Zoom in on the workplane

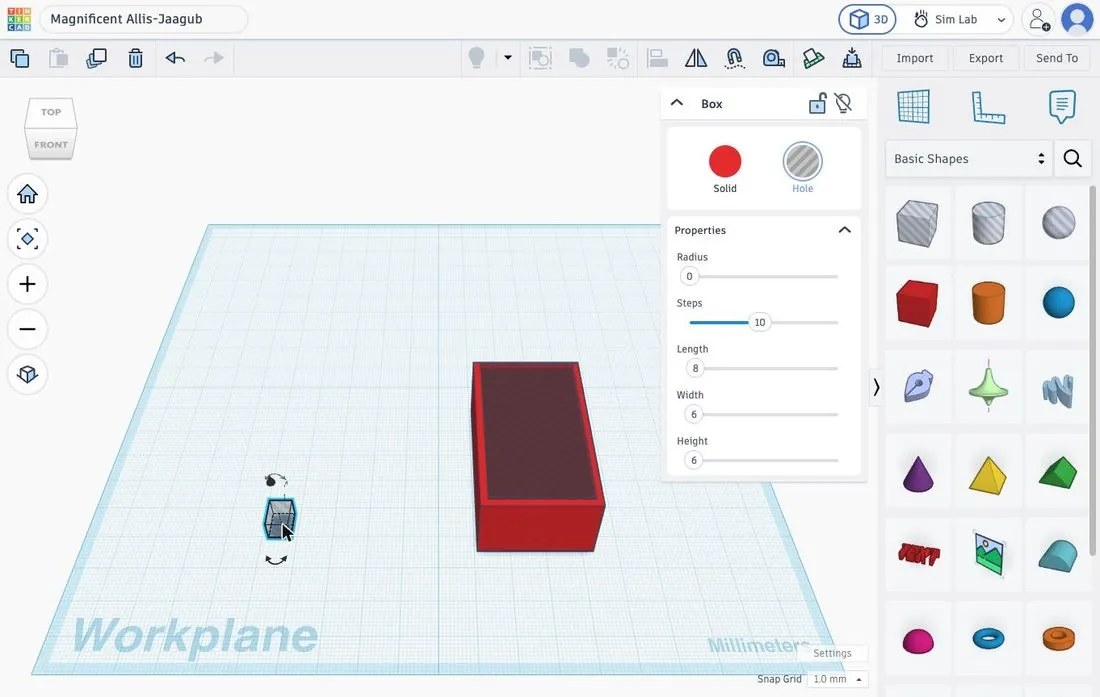tap(27, 284)
